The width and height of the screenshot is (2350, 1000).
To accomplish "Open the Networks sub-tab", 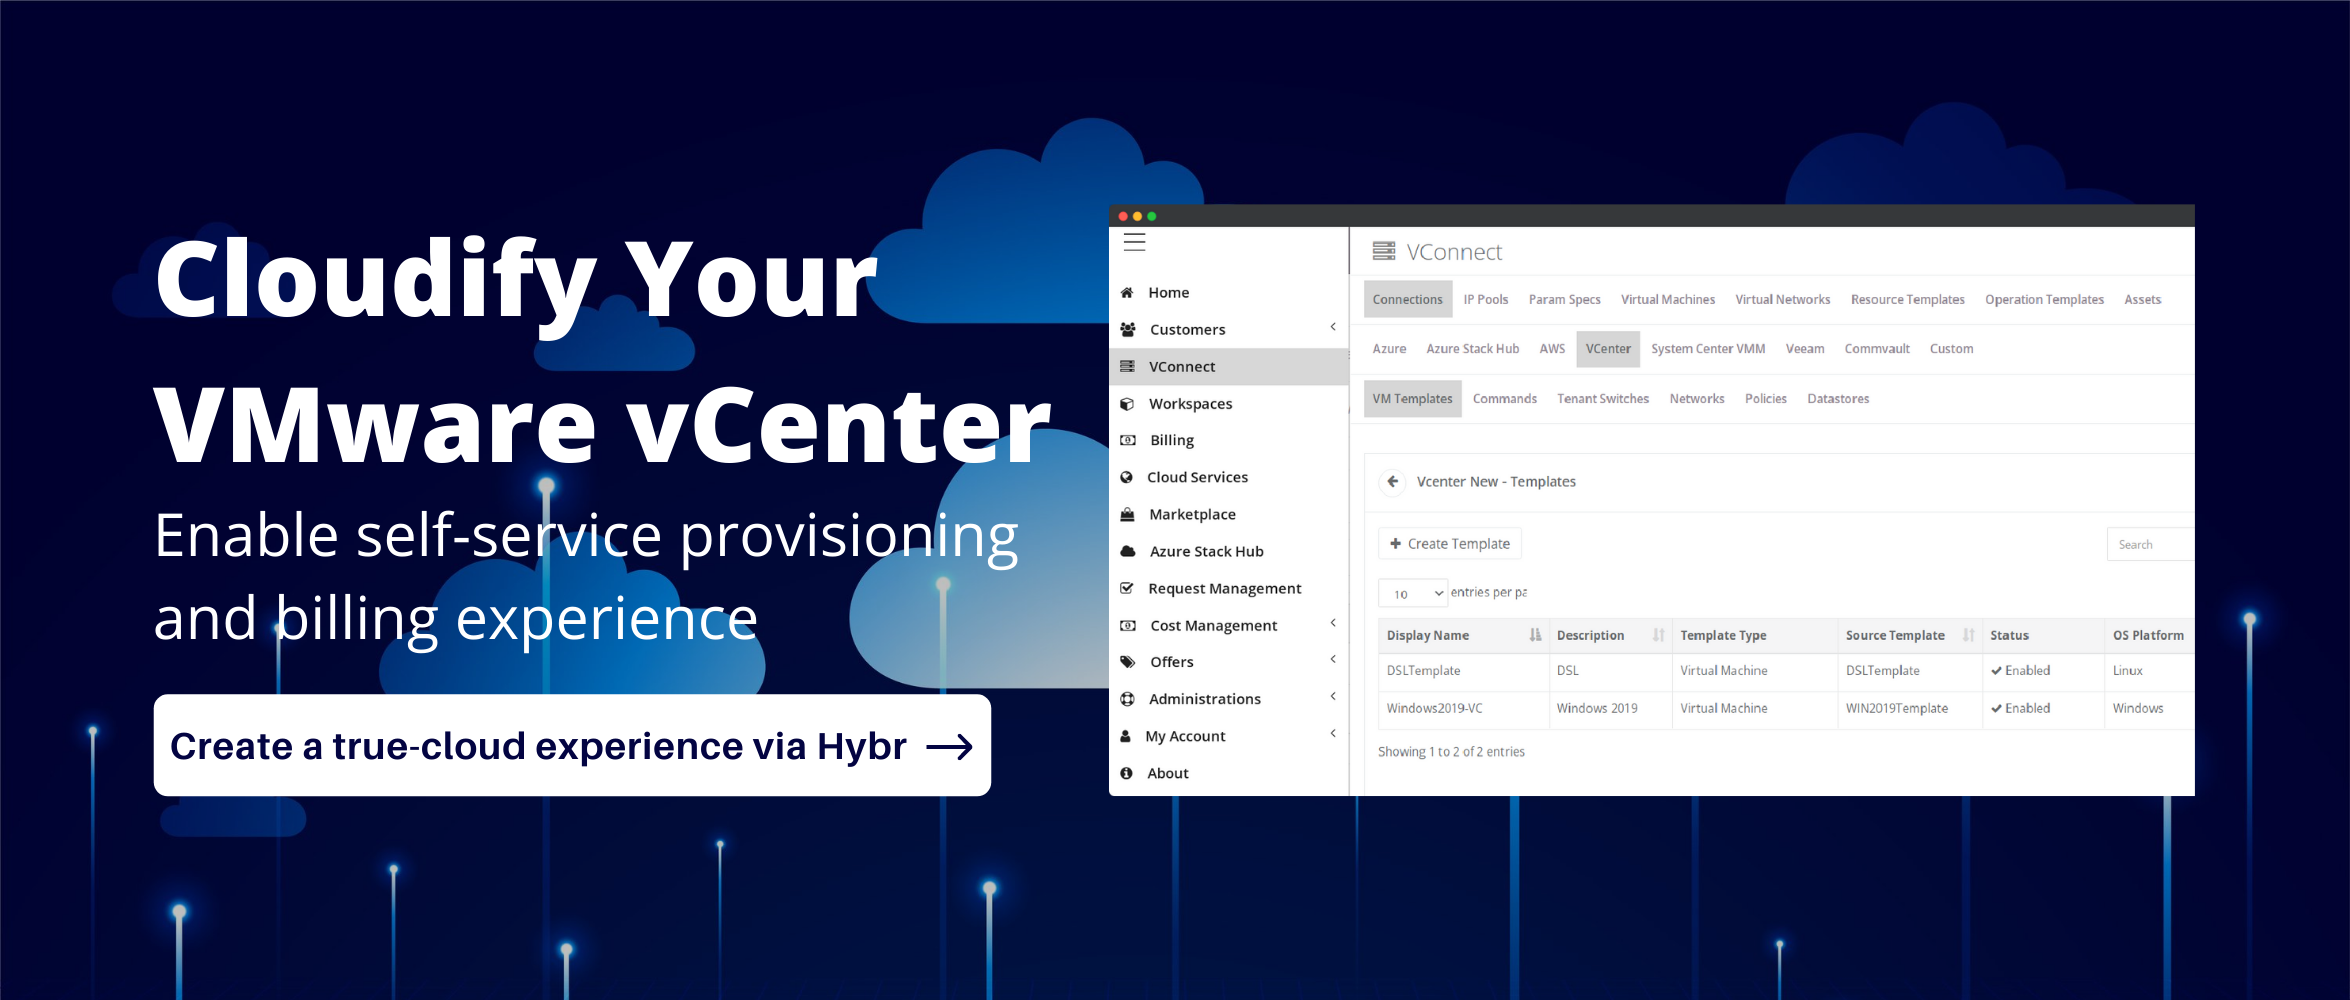I will (x=1697, y=399).
